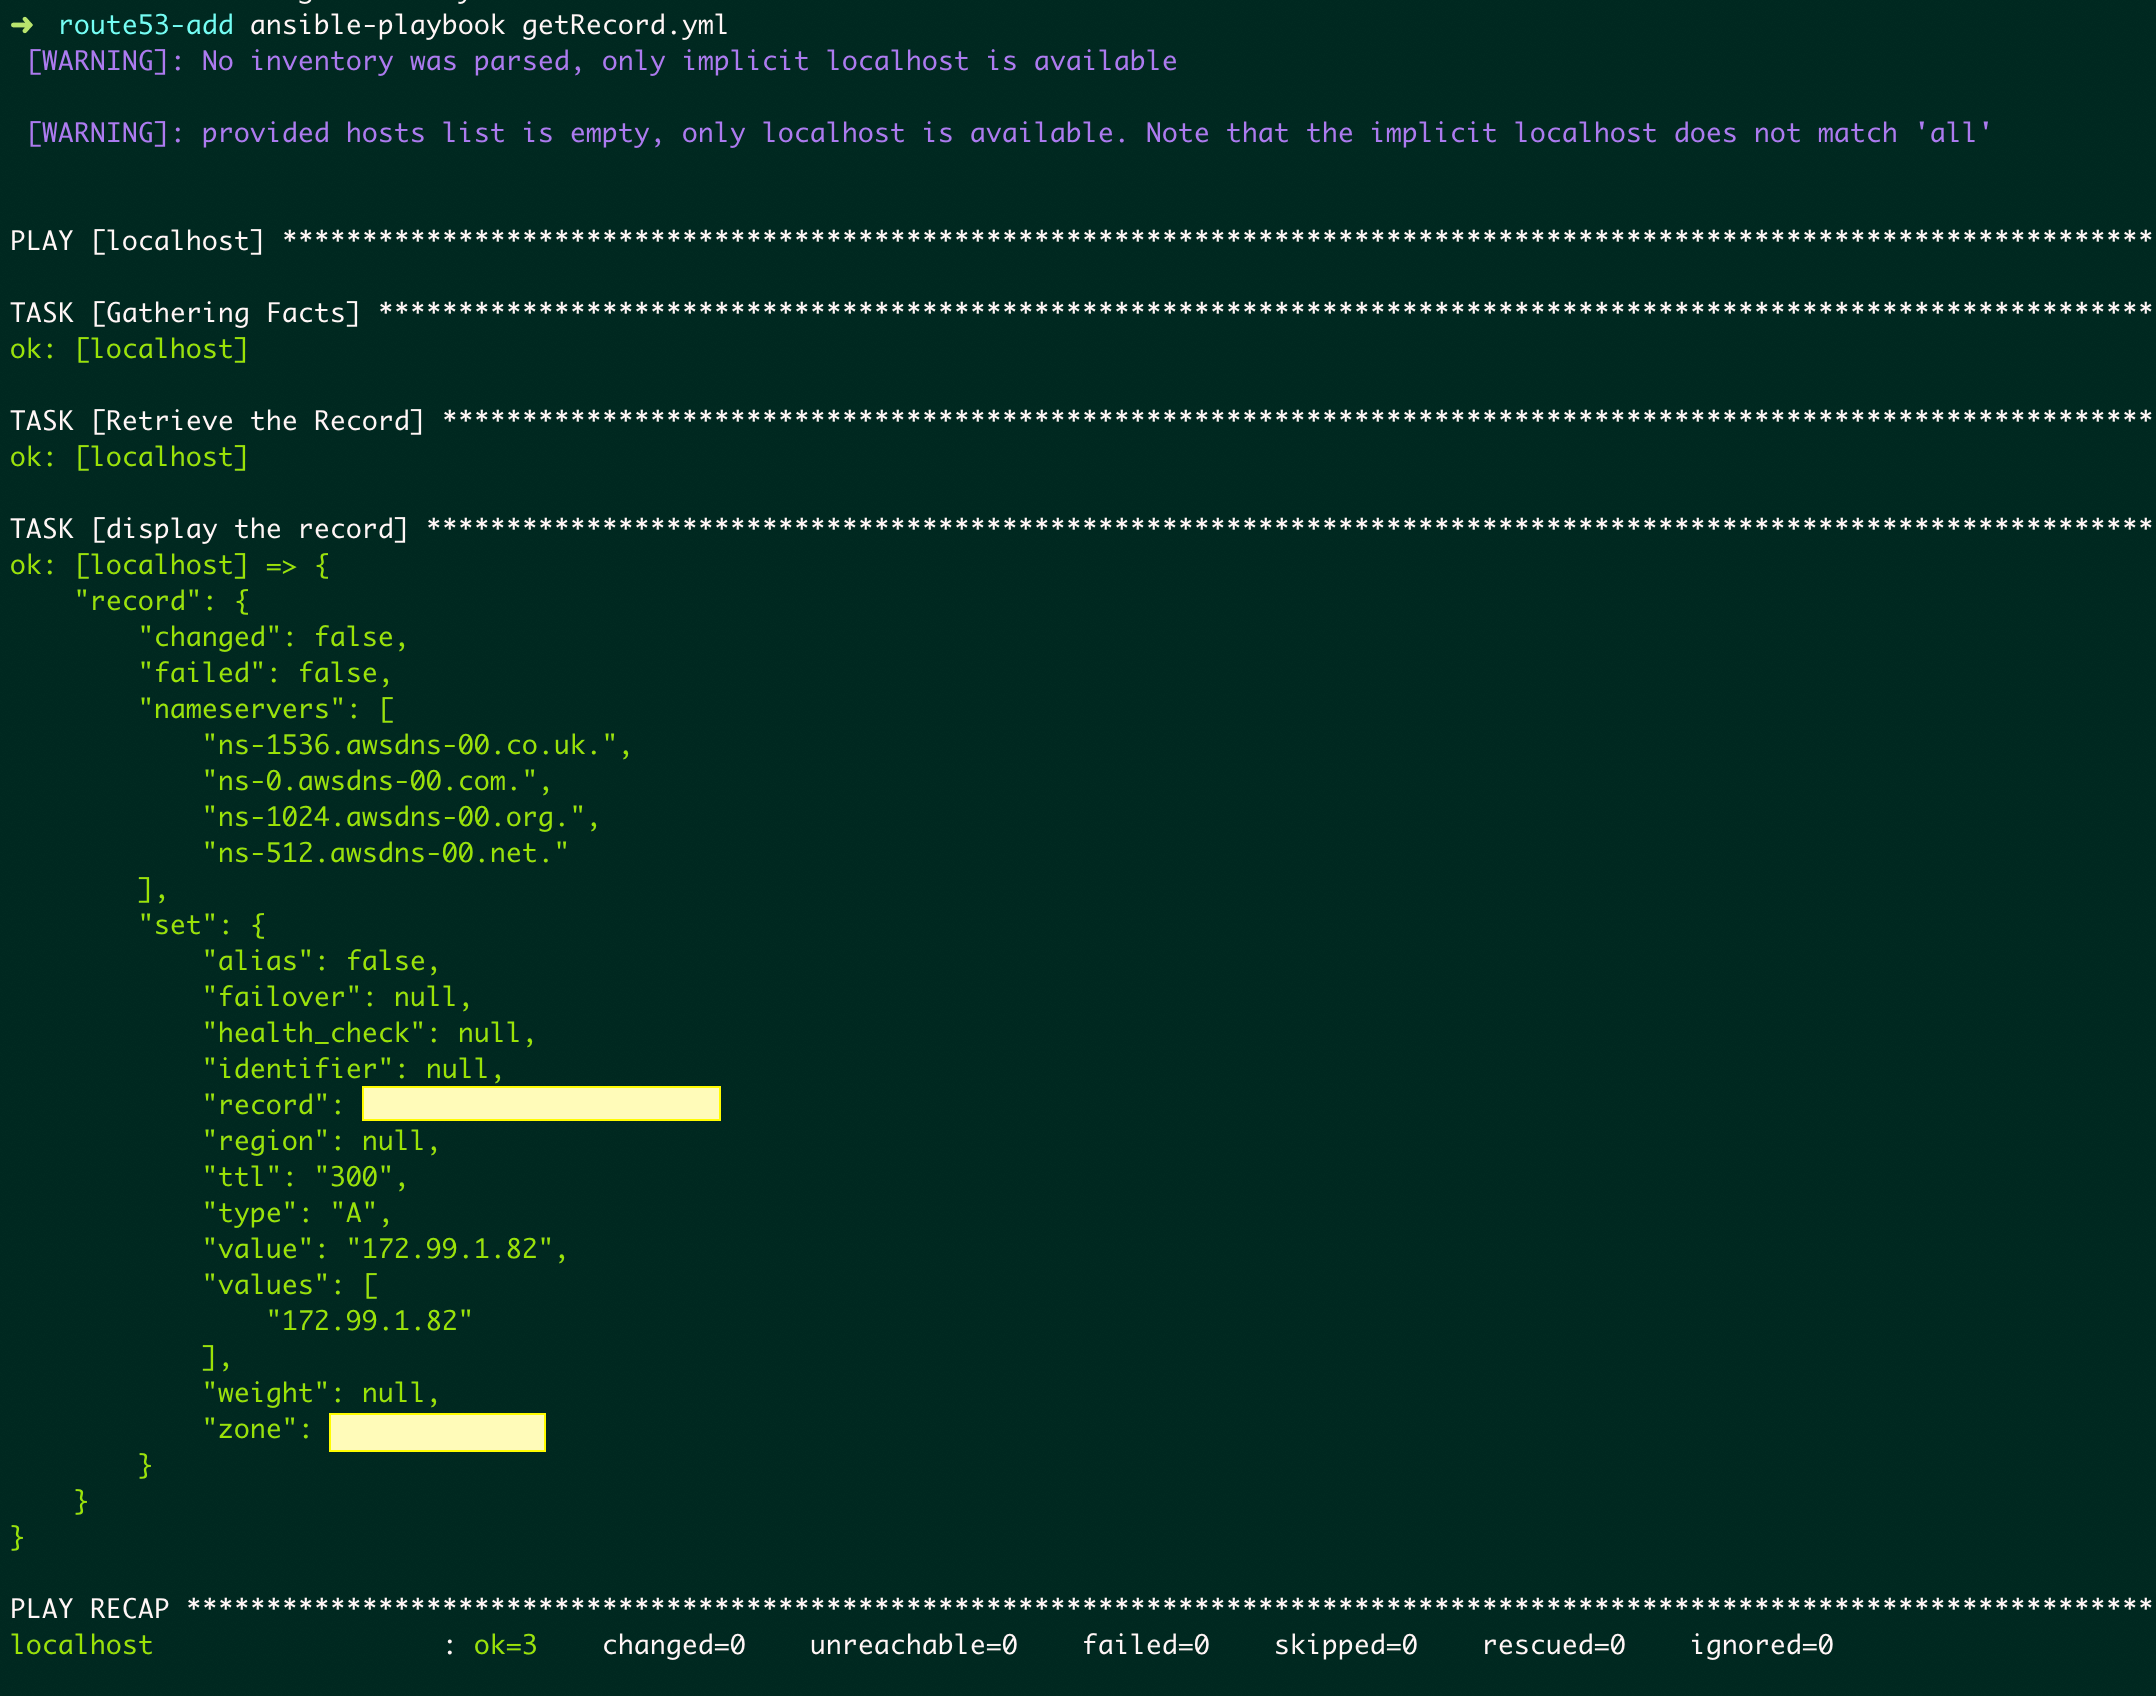Click the '"set": {' line
2156x1696 pixels.
click(x=202, y=925)
